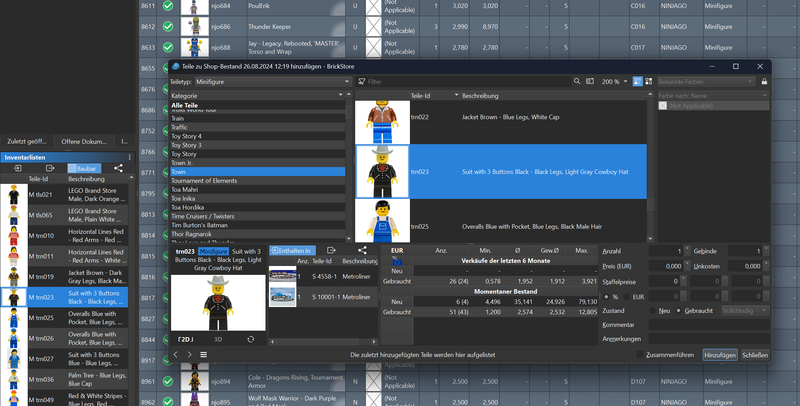
Task: Click the EU flag currency icon
Action: 397,262
